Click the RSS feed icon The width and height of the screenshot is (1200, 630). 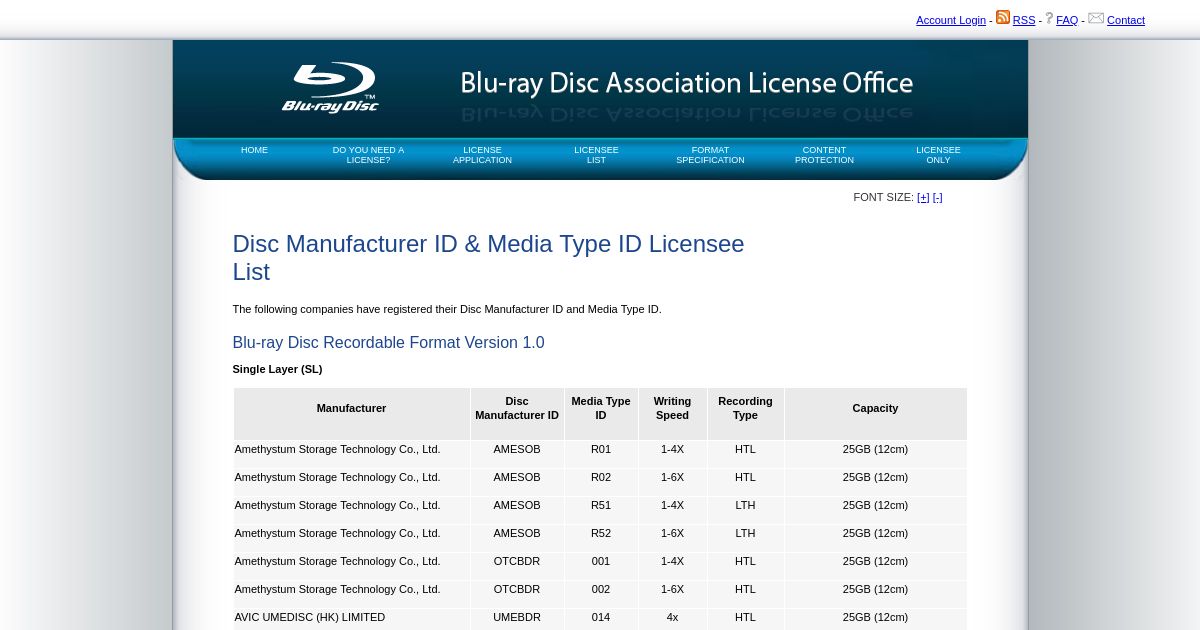coord(1003,17)
